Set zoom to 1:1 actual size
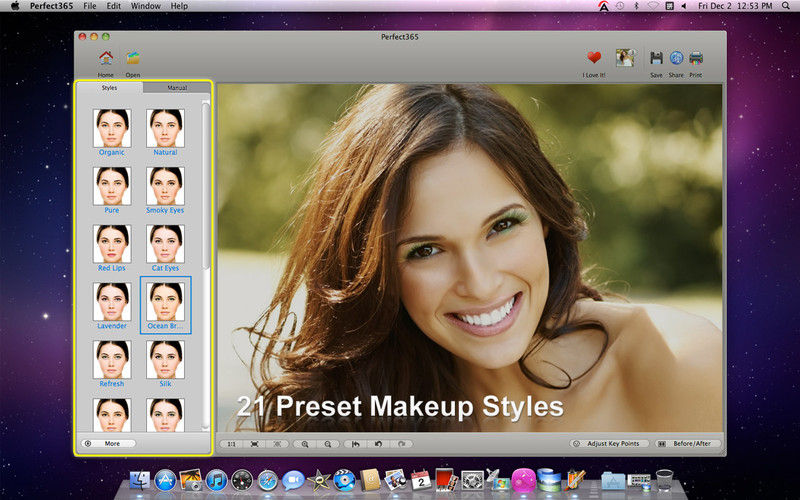Viewport: 800px width, 500px height. tap(231, 443)
